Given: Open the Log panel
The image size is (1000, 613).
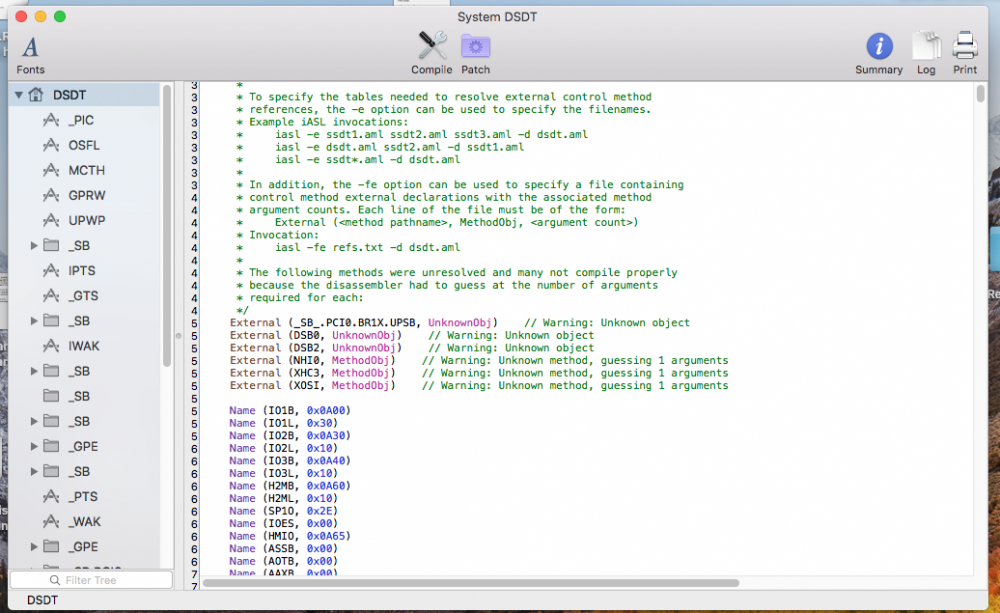Looking at the screenshot, I should 926,54.
